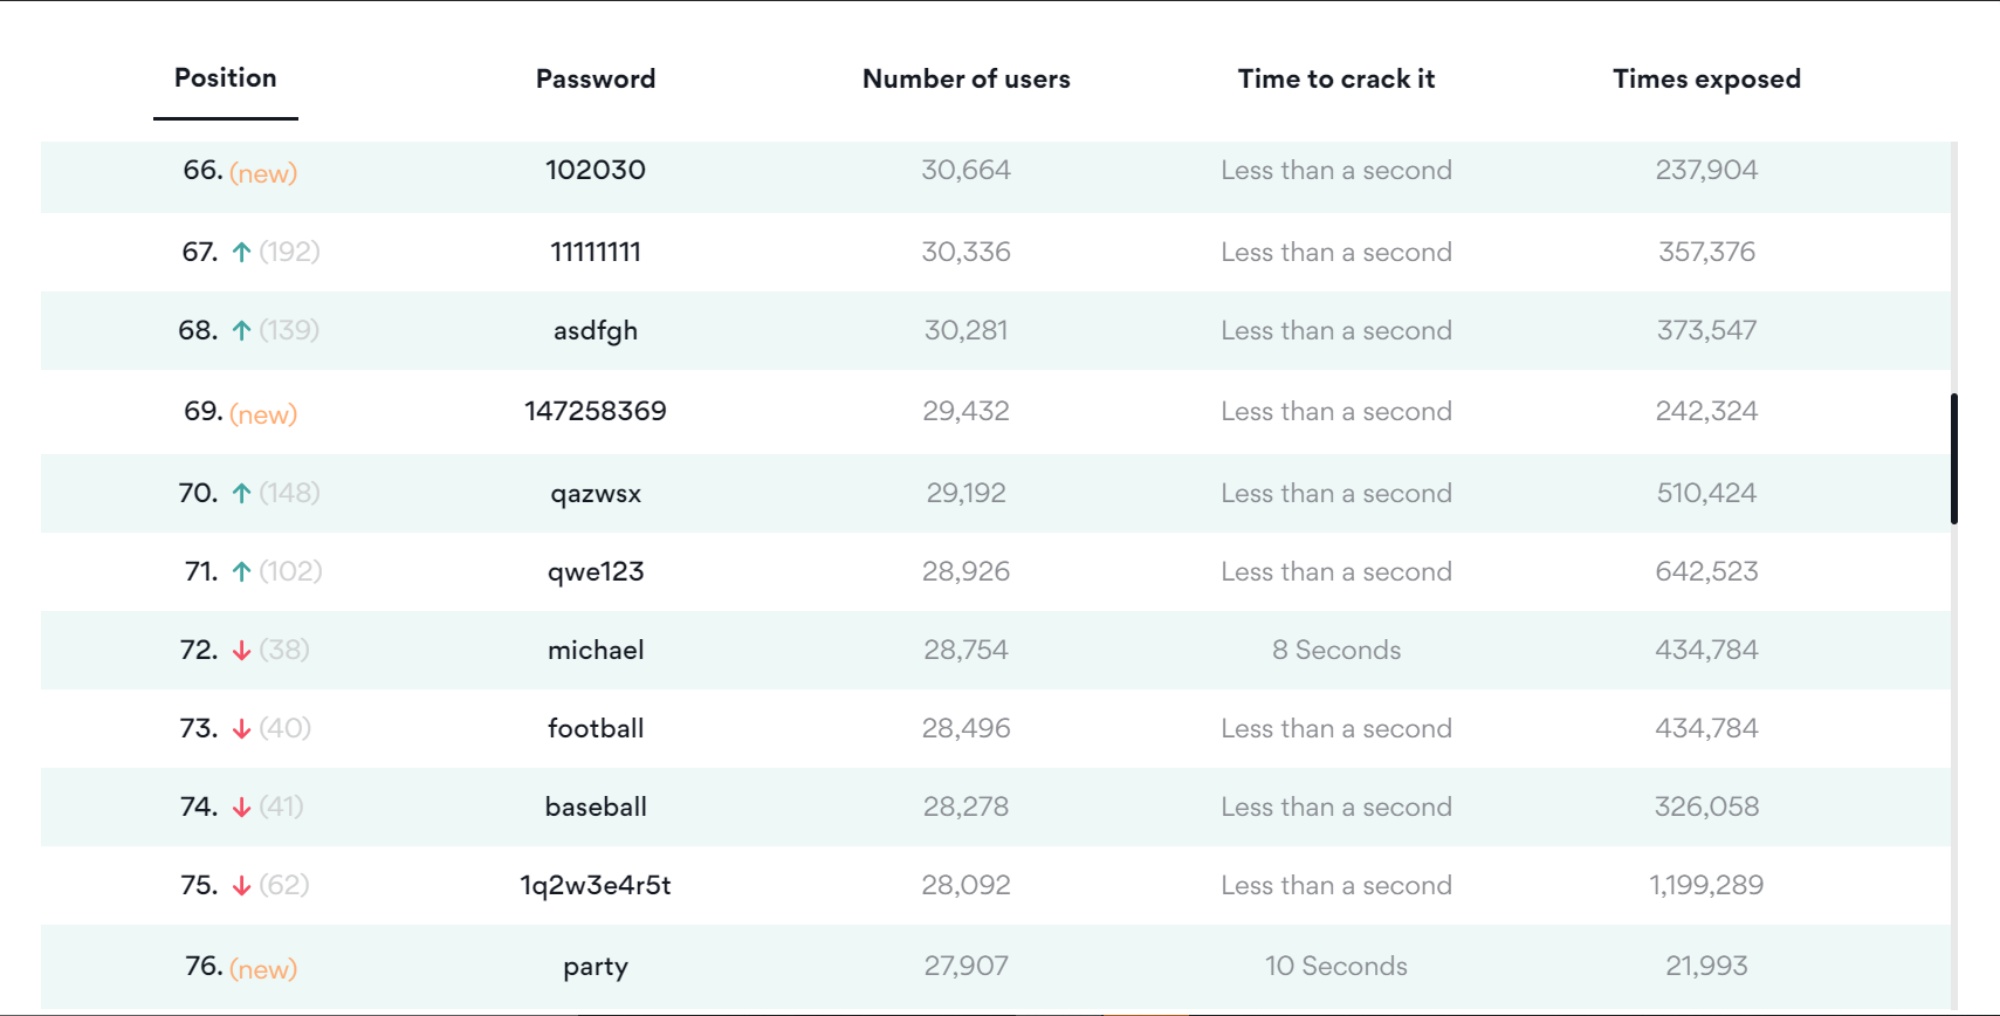
Task: Select the Times exposed column header
Action: click(1706, 79)
